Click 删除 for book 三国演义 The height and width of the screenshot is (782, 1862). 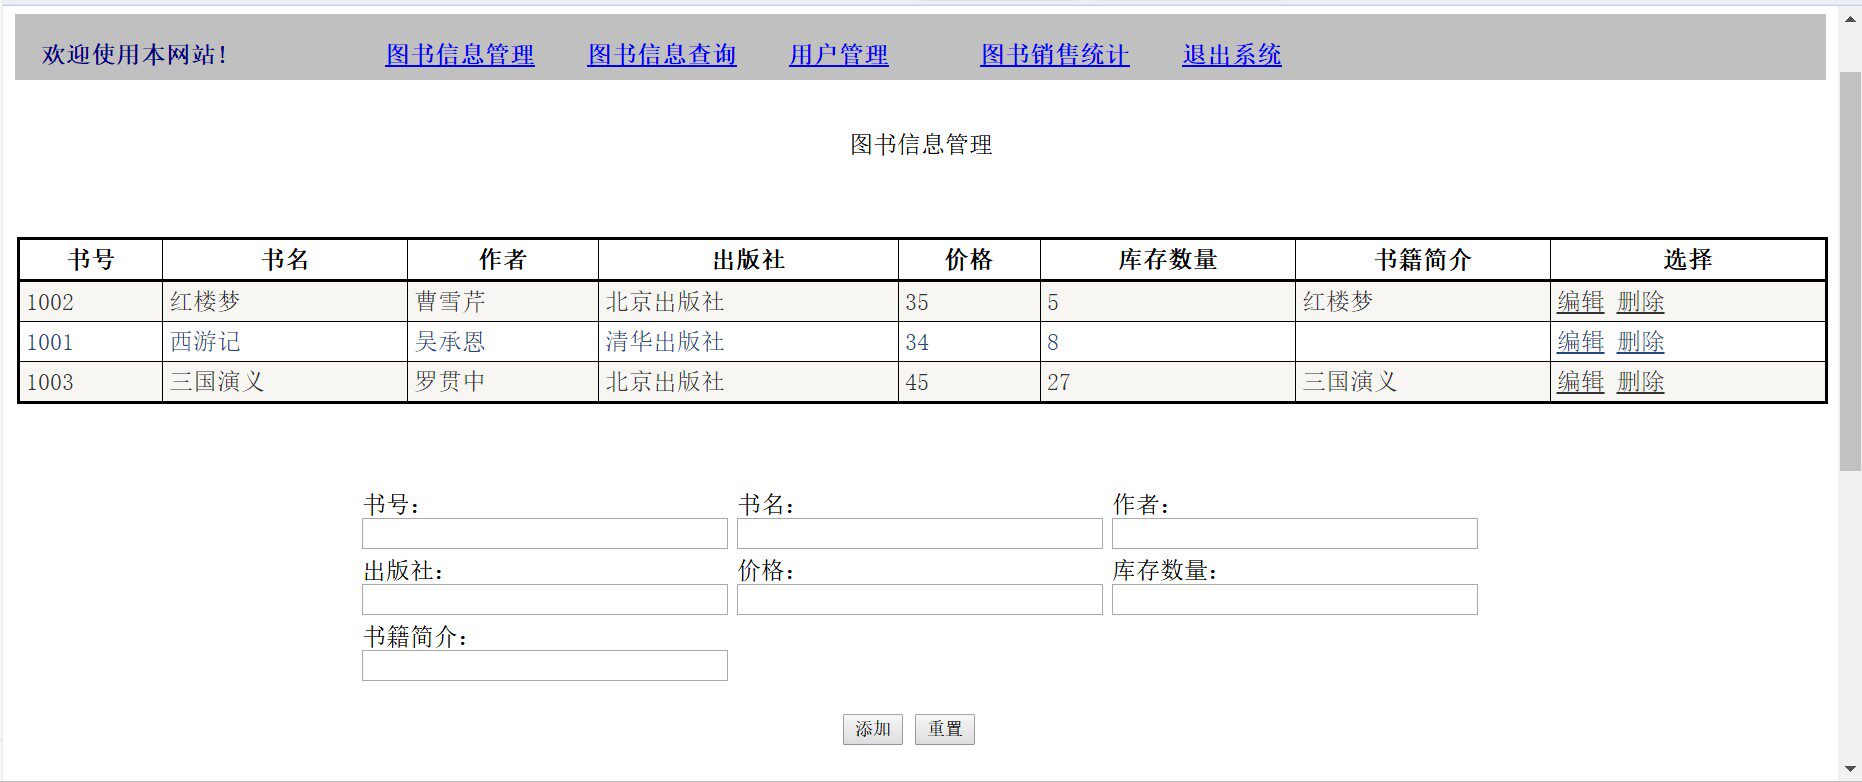coord(1641,381)
